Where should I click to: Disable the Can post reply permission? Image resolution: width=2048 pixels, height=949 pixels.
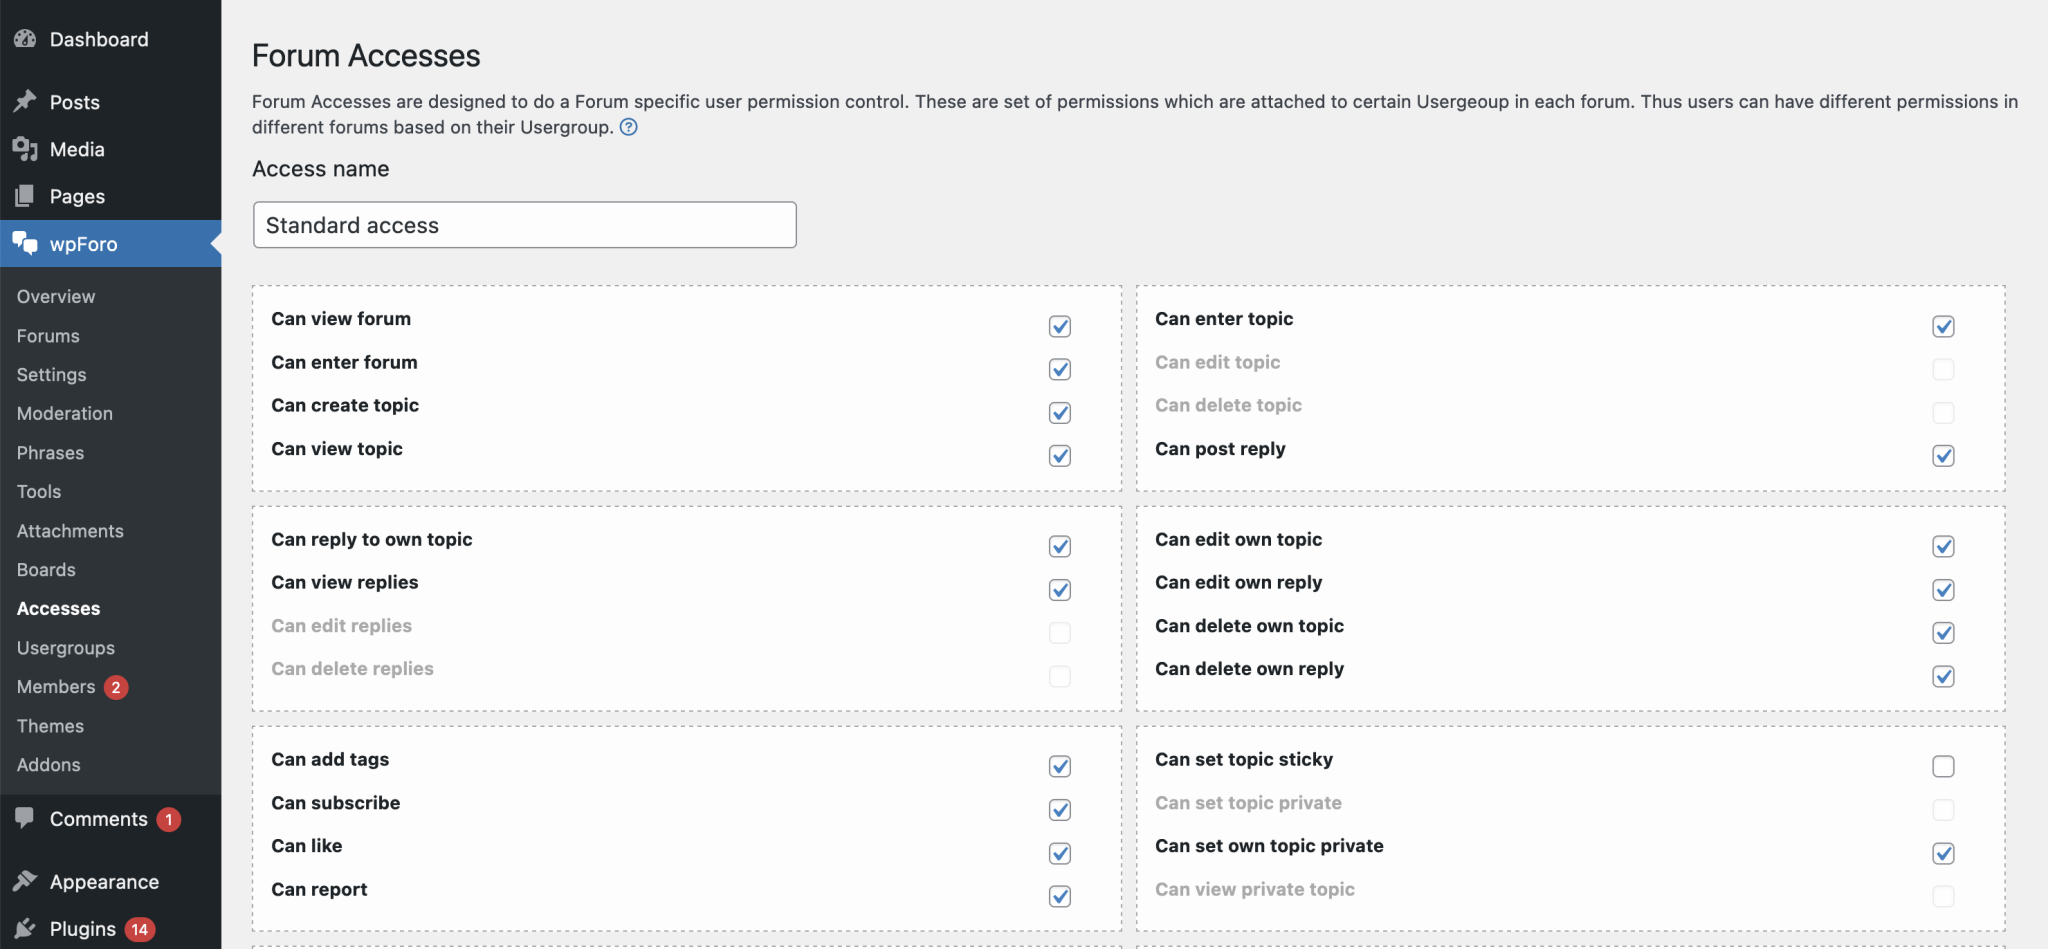click(1943, 456)
